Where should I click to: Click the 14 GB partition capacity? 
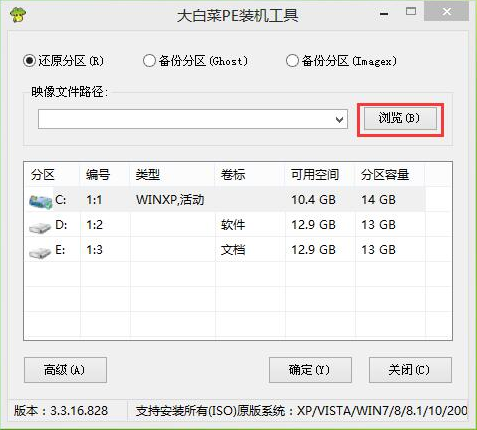[379, 200]
